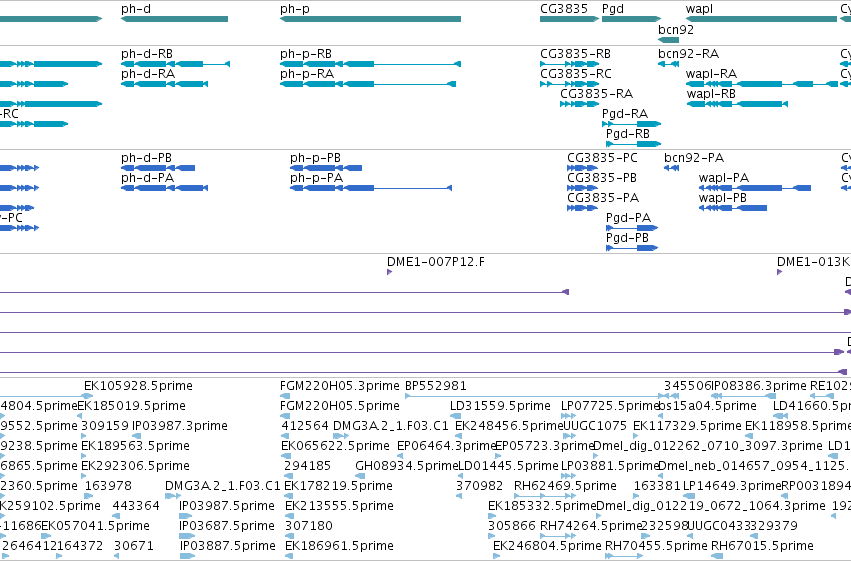Image resolution: width=851 pixels, height=561 pixels.
Task: Click the Pgd-PB protein feature
Action: (x=632, y=248)
